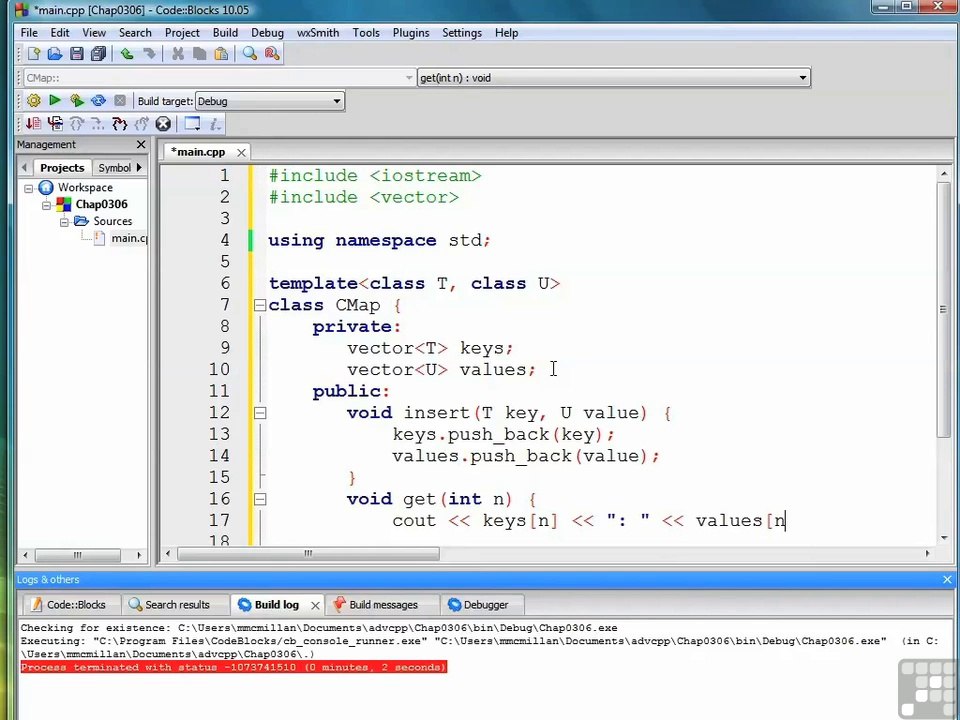Save the current file with floppy icon

(x=77, y=54)
